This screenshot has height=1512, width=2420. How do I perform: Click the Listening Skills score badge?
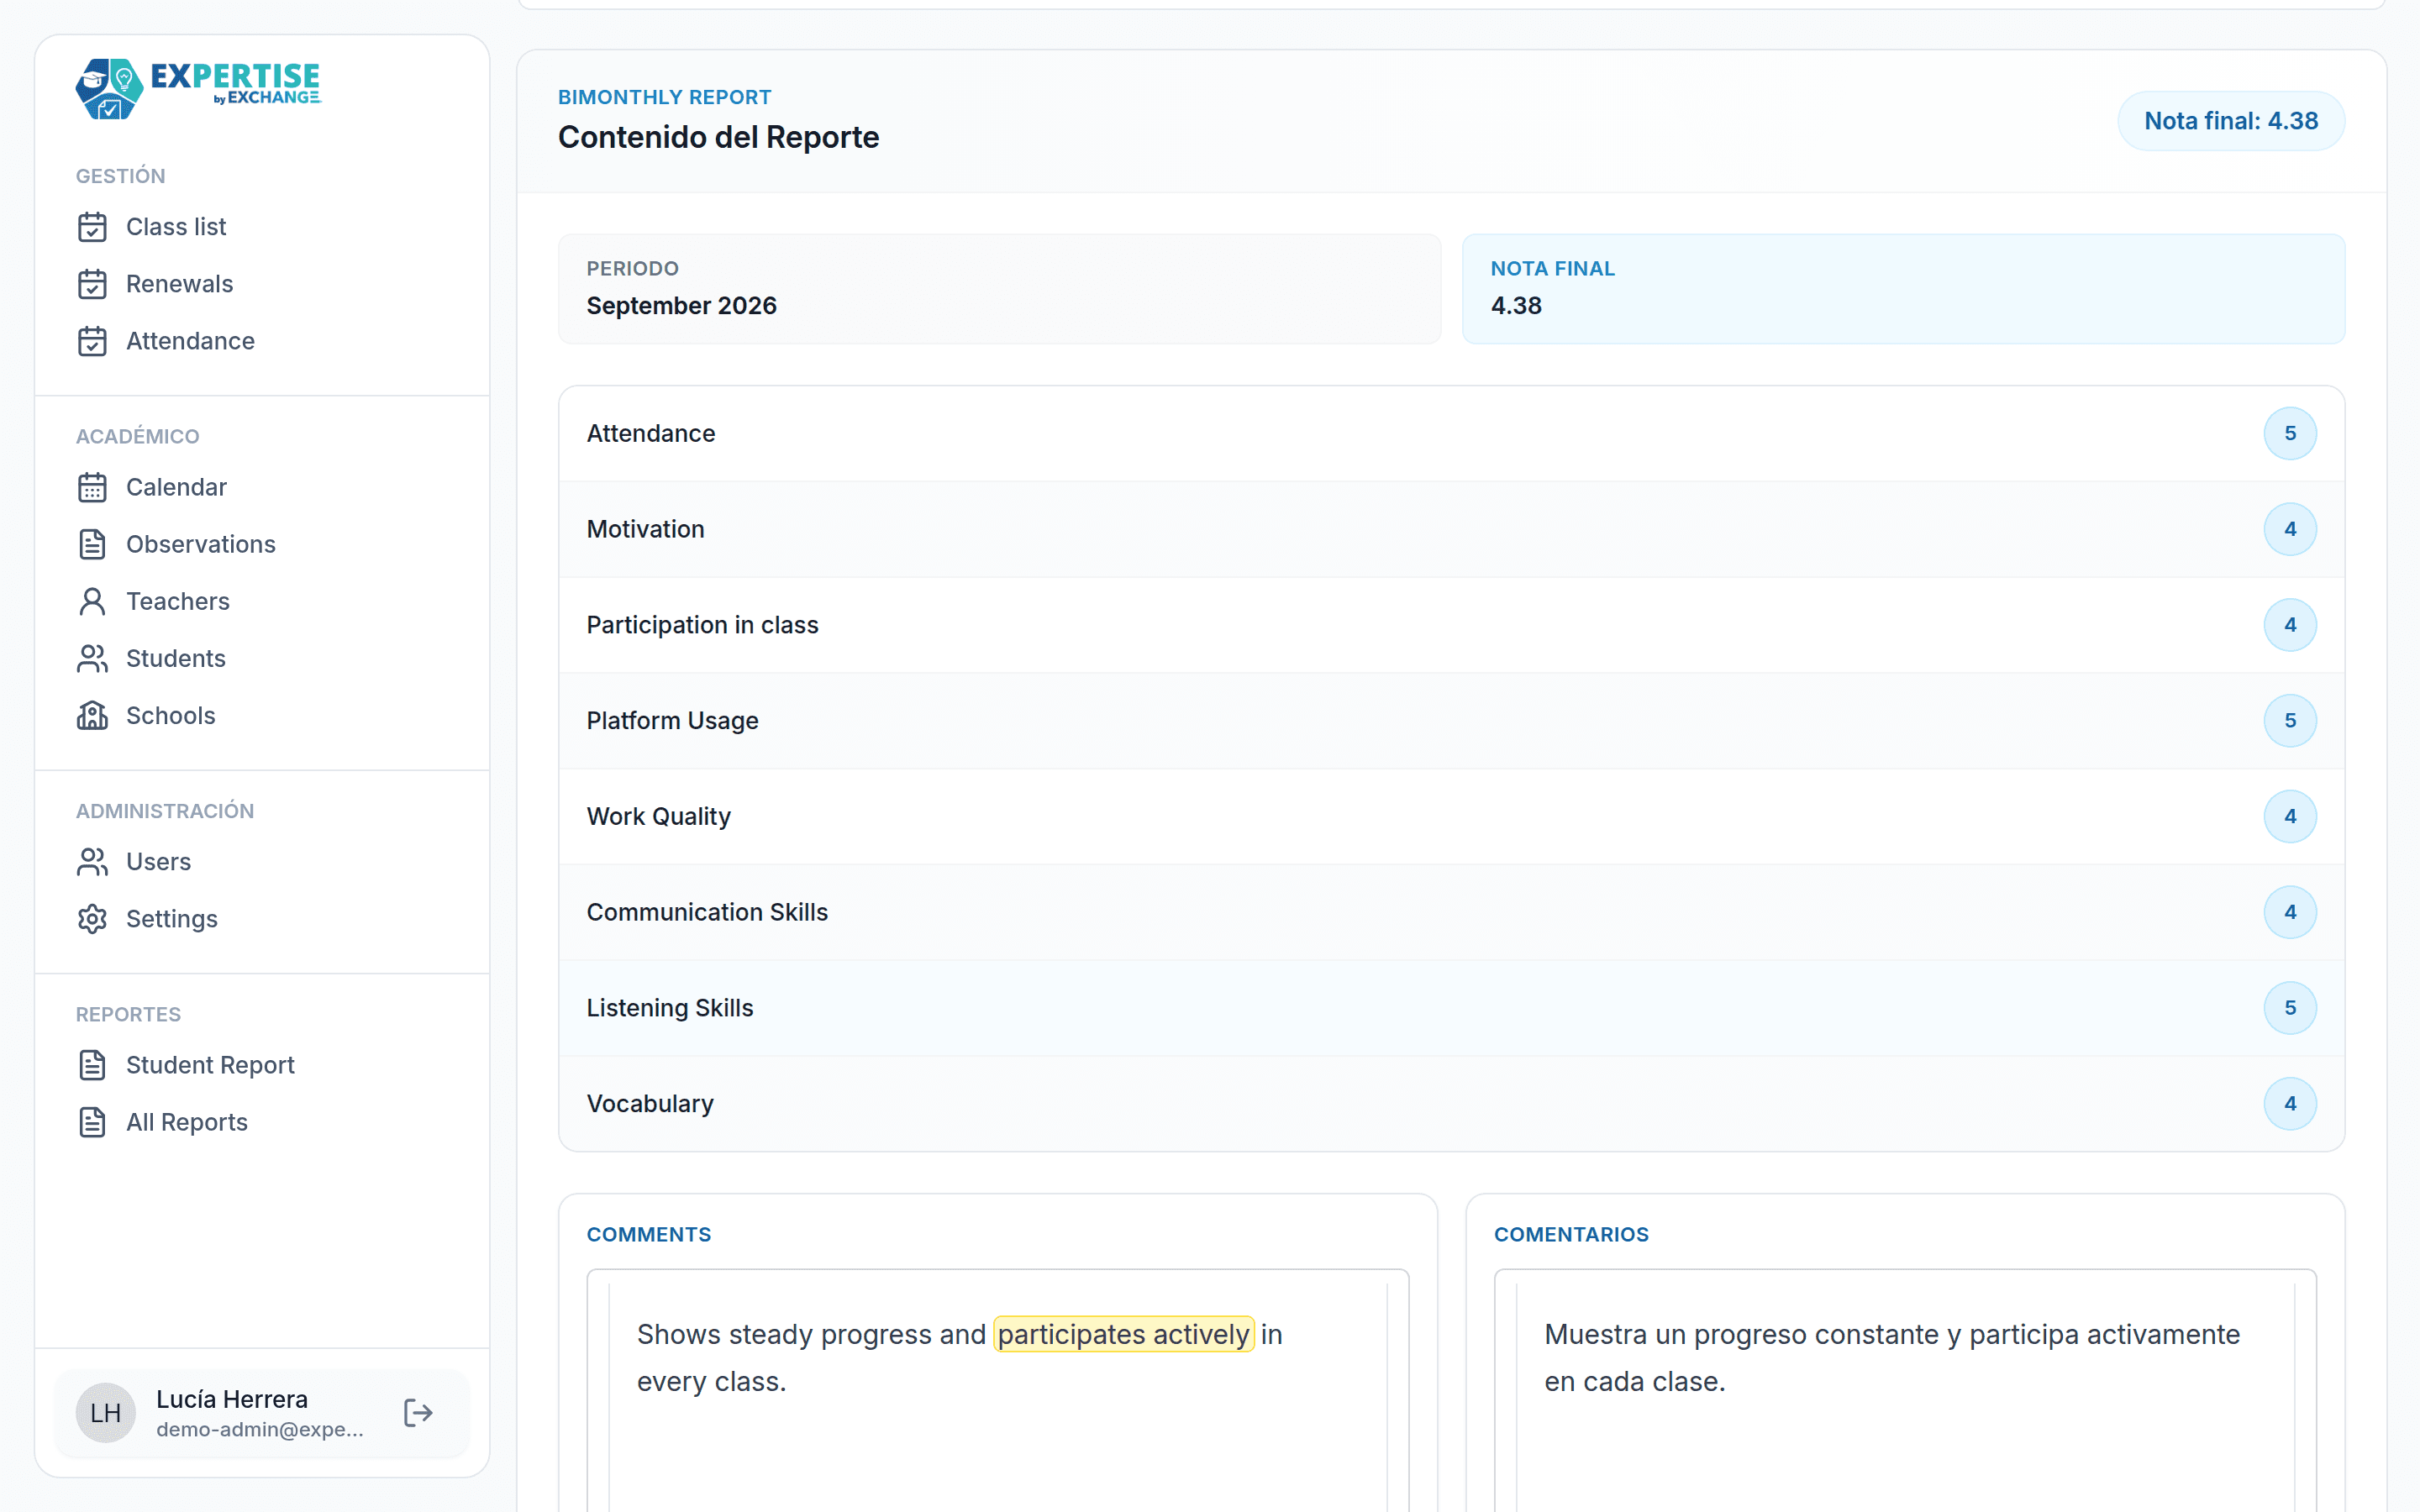2290,1008
